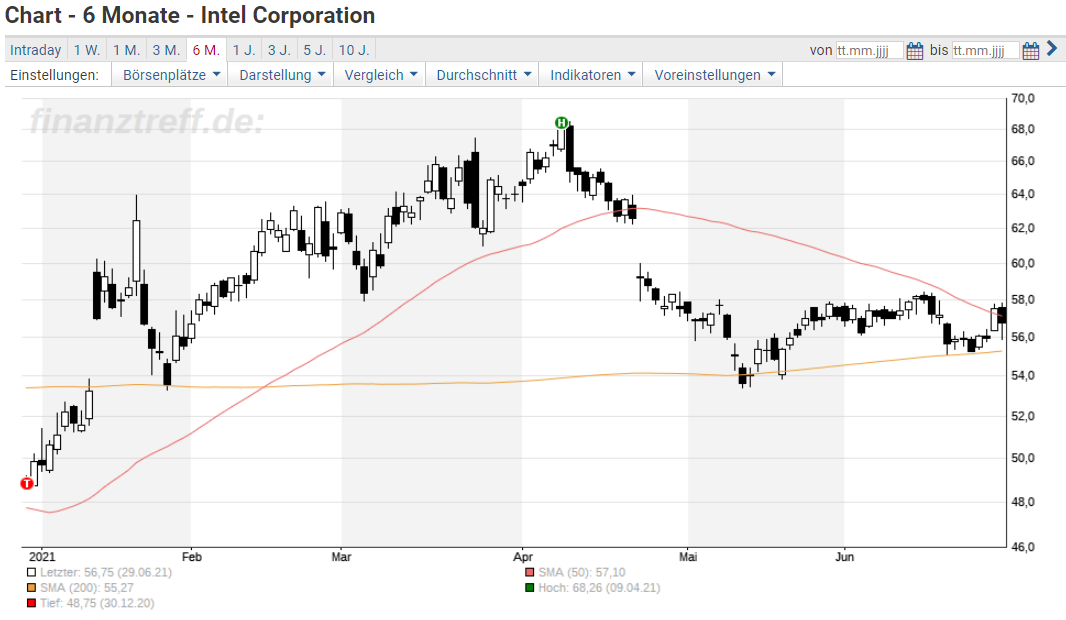
Task: Select the Intraday time range tab
Action: (35, 50)
